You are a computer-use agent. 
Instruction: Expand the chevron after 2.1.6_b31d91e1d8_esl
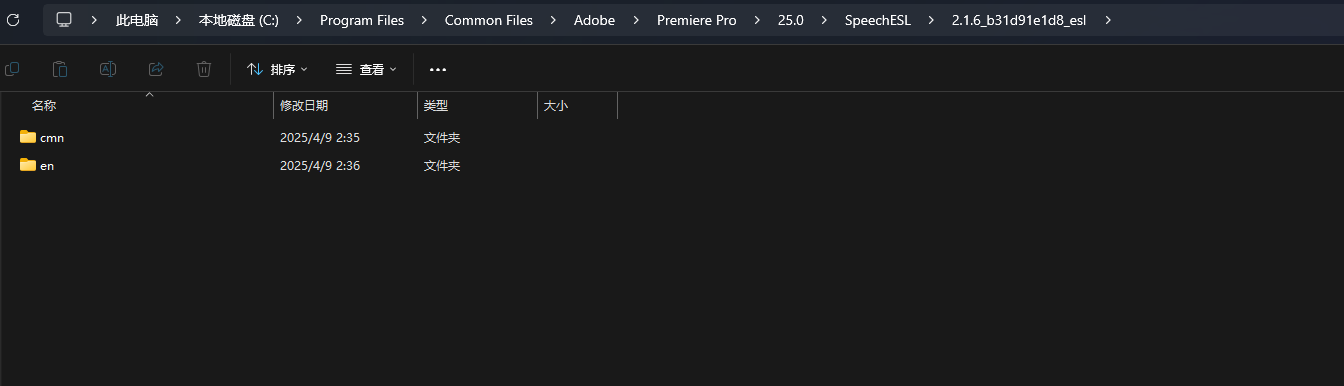click(x=1108, y=20)
